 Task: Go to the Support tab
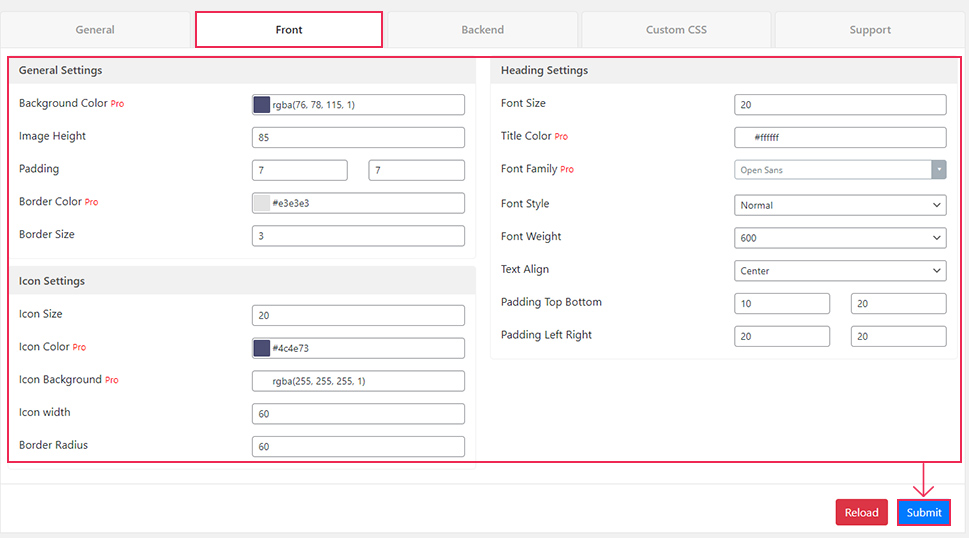click(870, 30)
